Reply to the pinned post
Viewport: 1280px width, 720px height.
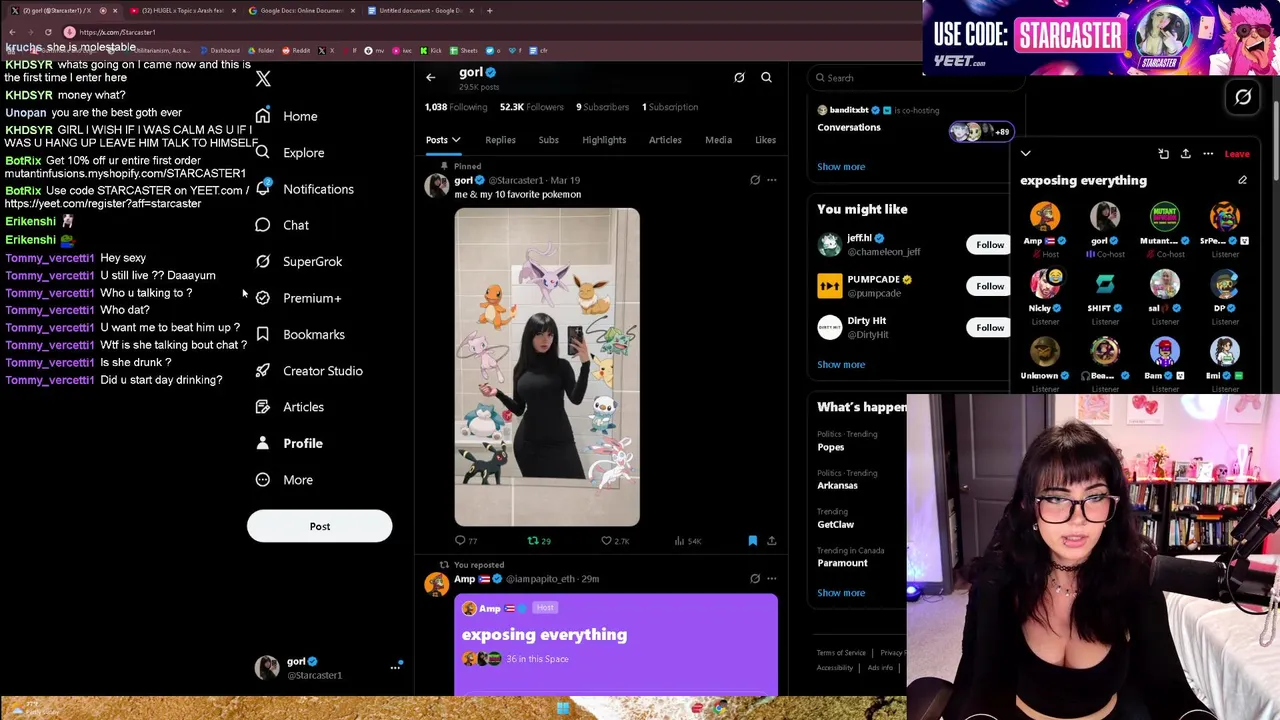click(466, 541)
